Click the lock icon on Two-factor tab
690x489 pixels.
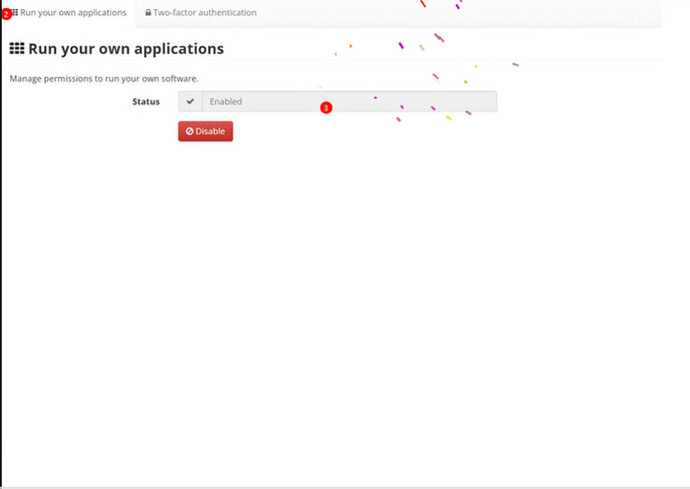coord(148,13)
